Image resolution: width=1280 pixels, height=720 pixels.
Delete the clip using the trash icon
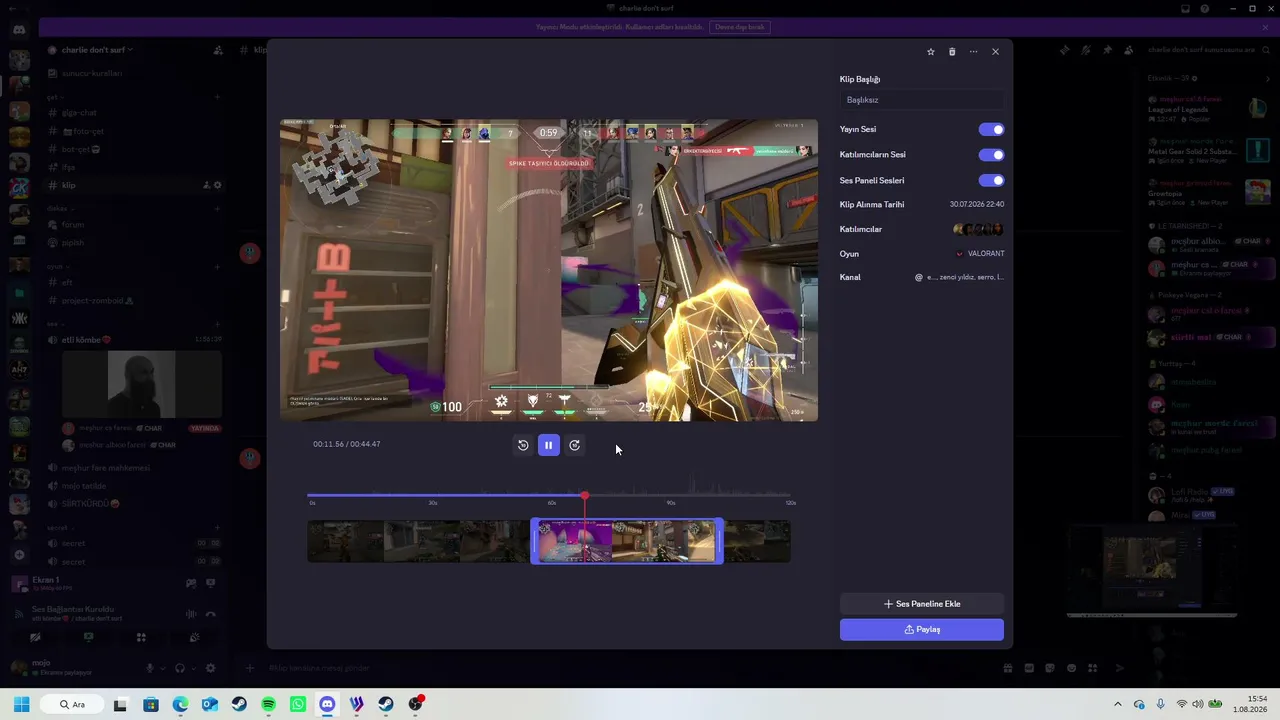tap(952, 52)
